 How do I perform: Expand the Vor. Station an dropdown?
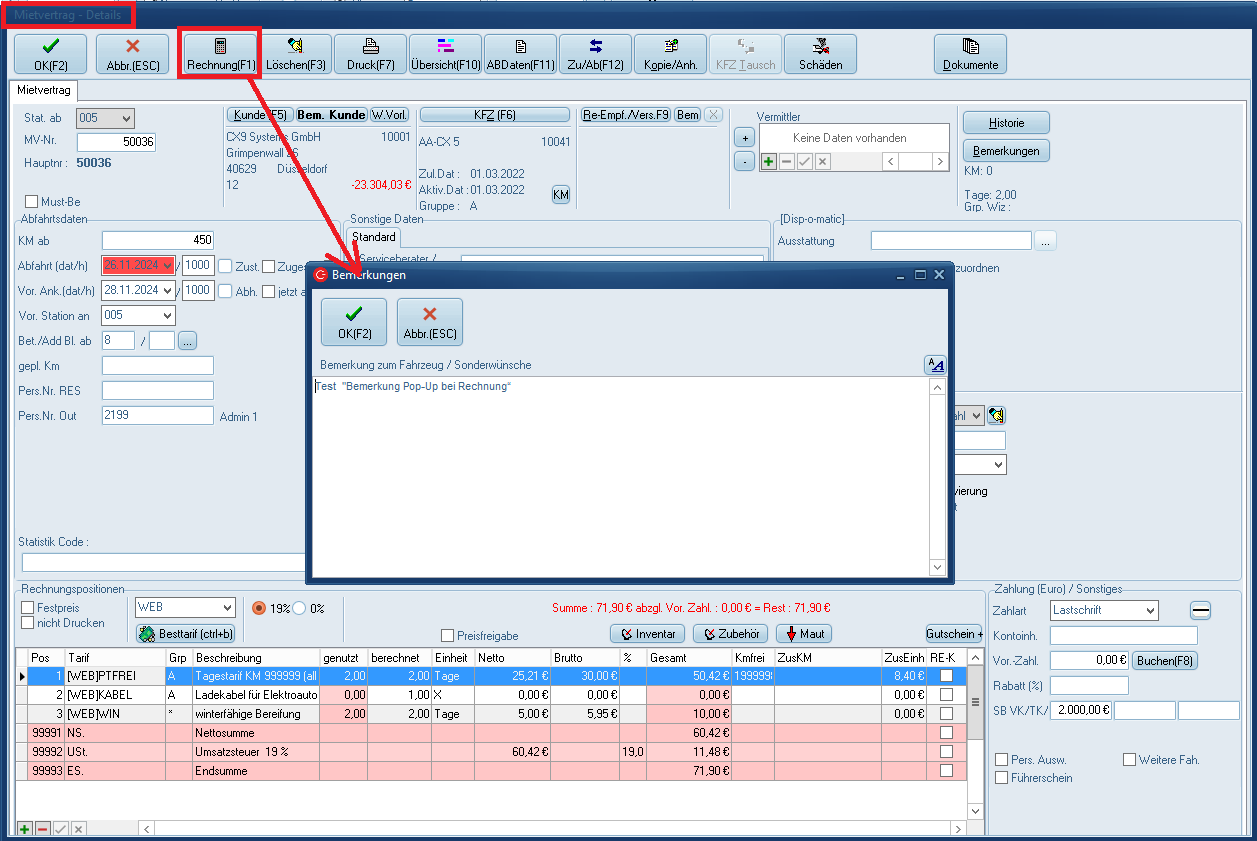point(165,316)
